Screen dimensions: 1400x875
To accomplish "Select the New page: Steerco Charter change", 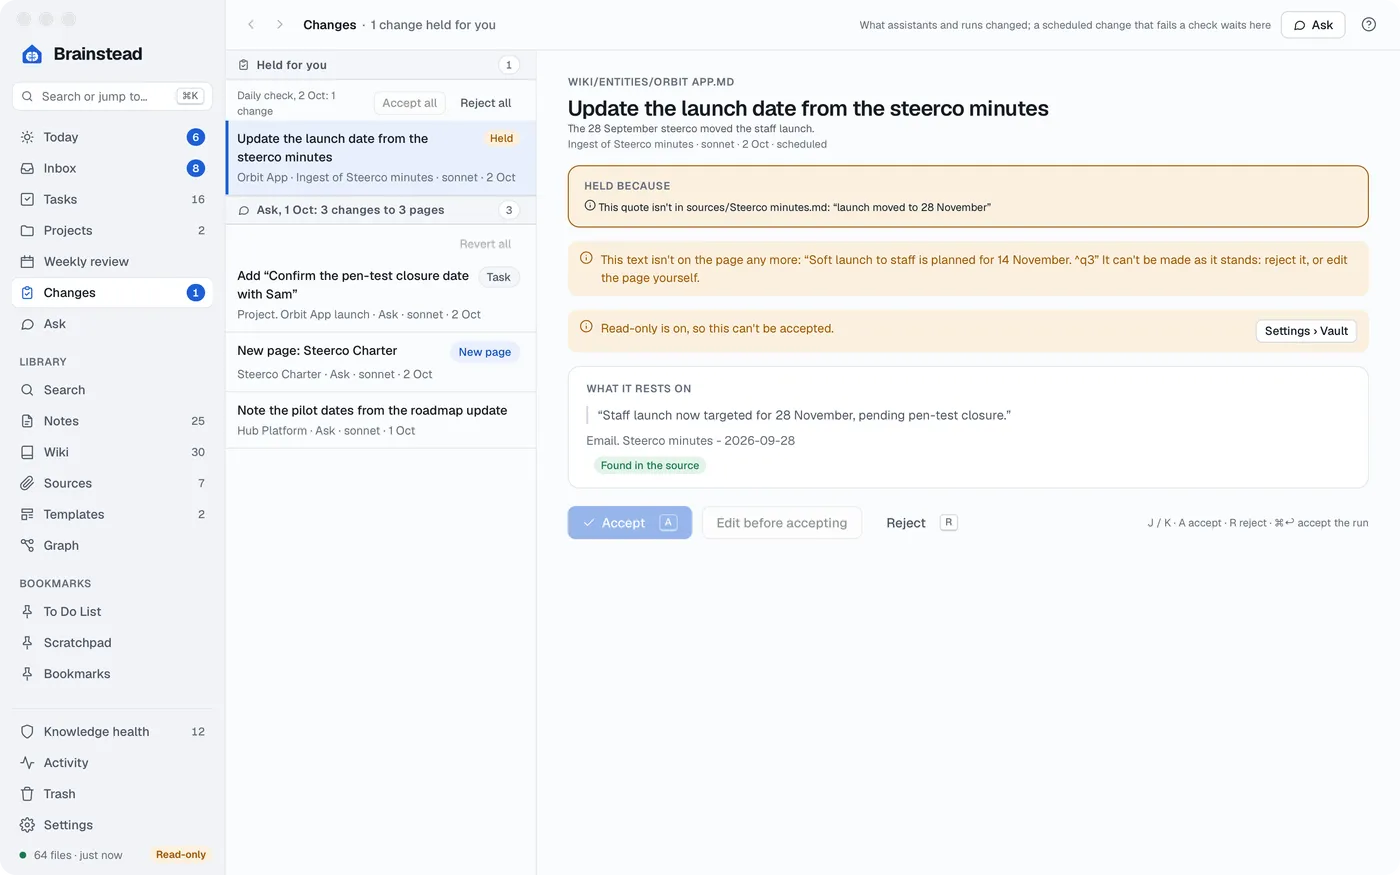I will click(x=381, y=362).
